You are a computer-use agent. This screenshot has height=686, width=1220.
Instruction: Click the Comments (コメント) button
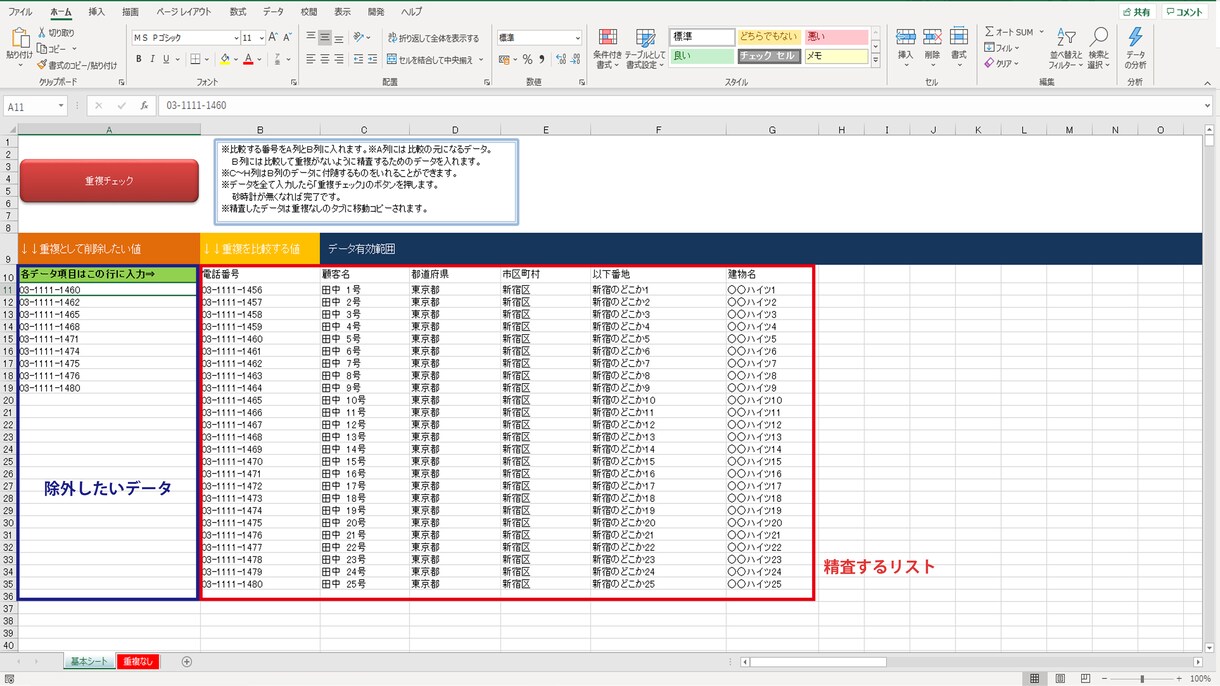pos(1185,12)
